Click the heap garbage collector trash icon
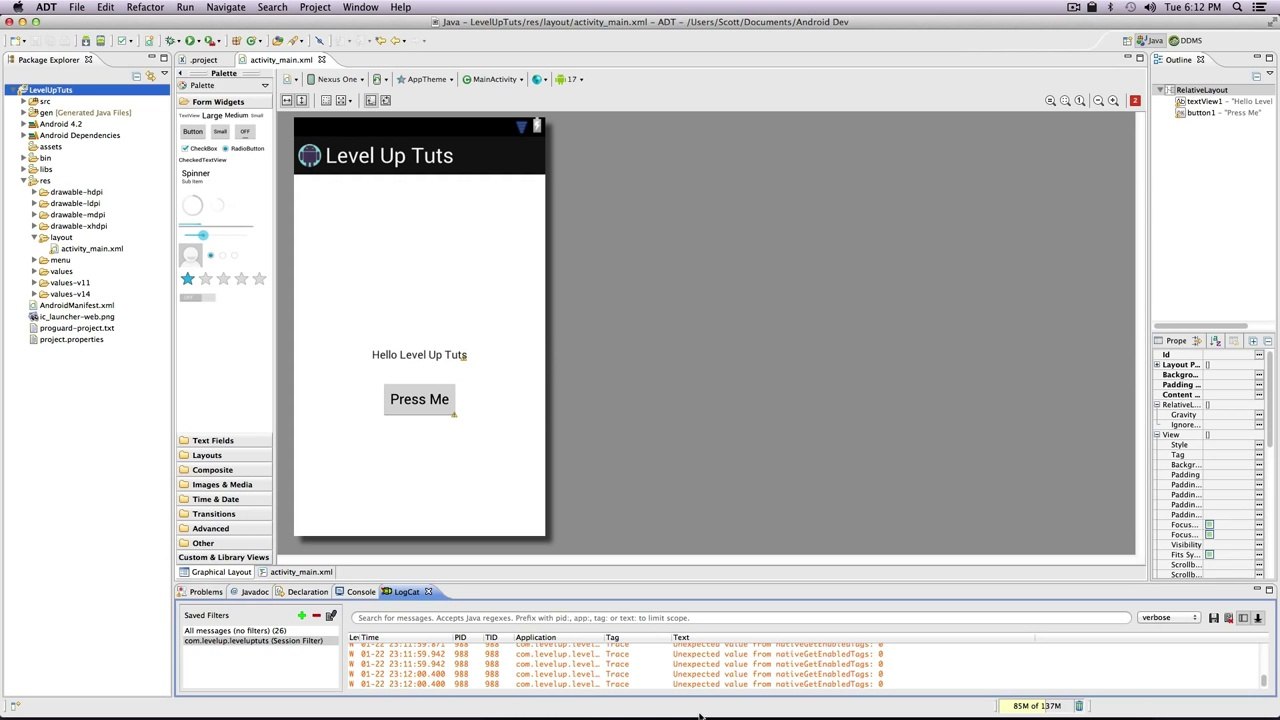 coord(1079,706)
